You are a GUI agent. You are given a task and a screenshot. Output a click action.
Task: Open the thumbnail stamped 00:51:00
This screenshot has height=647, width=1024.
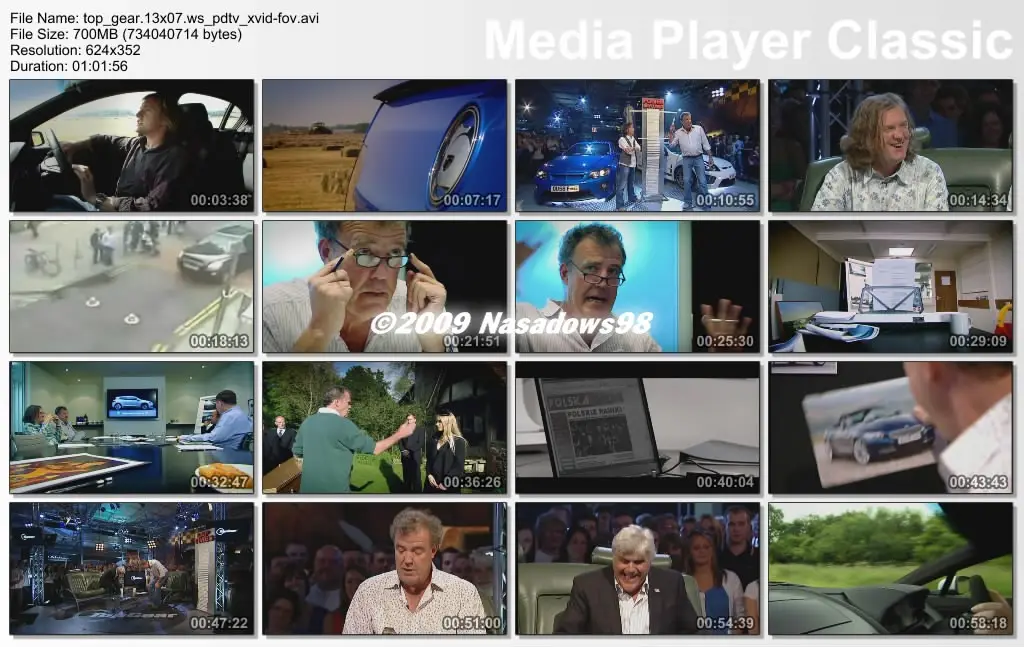click(385, 569)
